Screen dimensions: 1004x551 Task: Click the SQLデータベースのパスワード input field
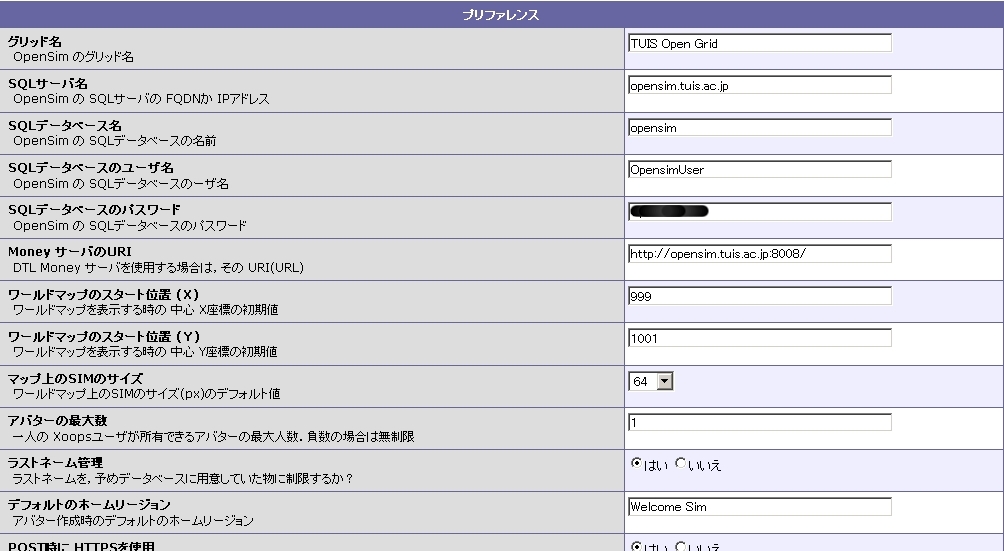[759, 211]
